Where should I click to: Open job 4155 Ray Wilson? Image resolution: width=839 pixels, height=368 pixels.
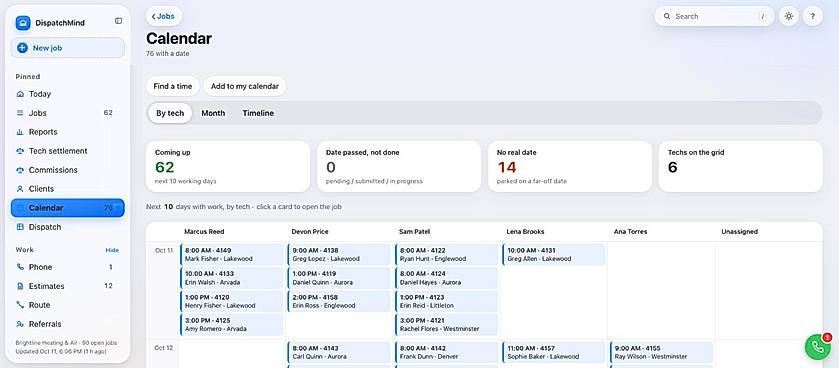(661, 352)
